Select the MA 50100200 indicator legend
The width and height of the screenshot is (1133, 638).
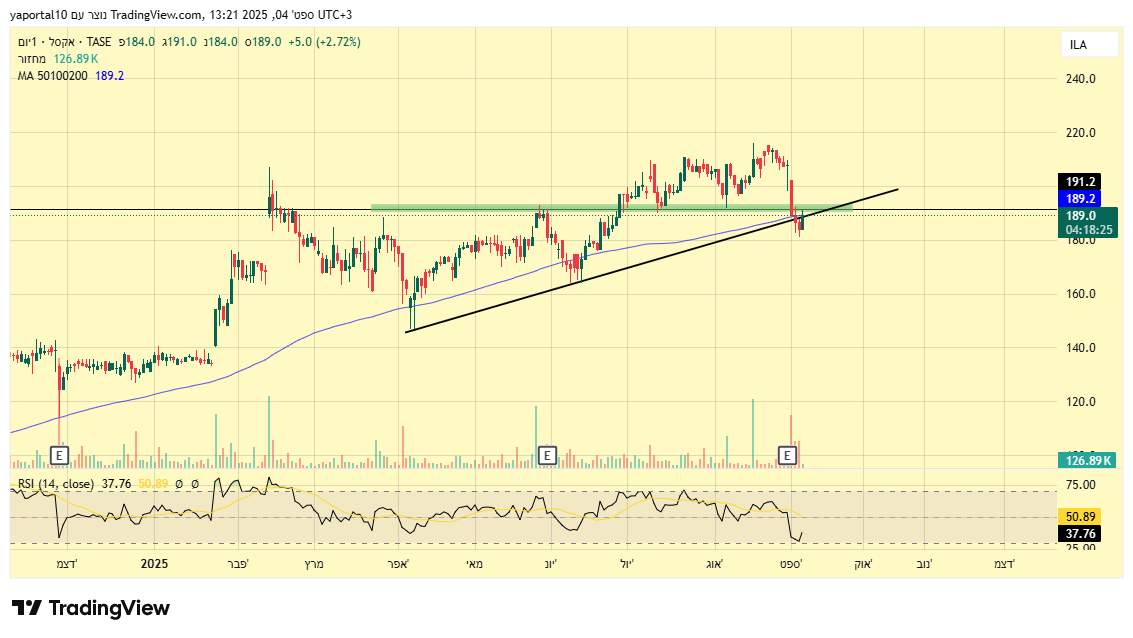pos(53,76)
